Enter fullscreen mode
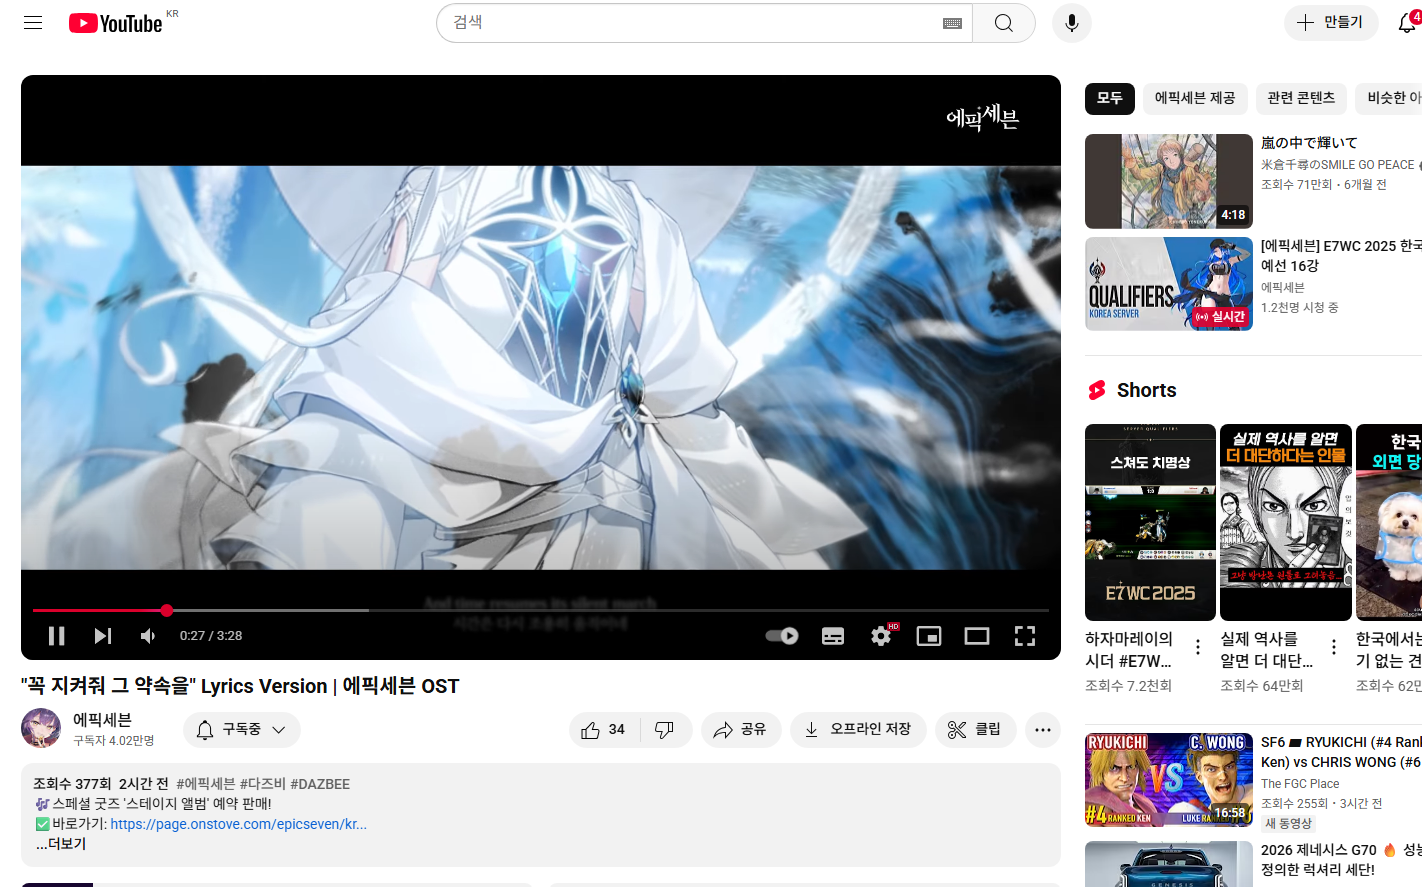1422x887 pixels. [x=1025, y=636]
